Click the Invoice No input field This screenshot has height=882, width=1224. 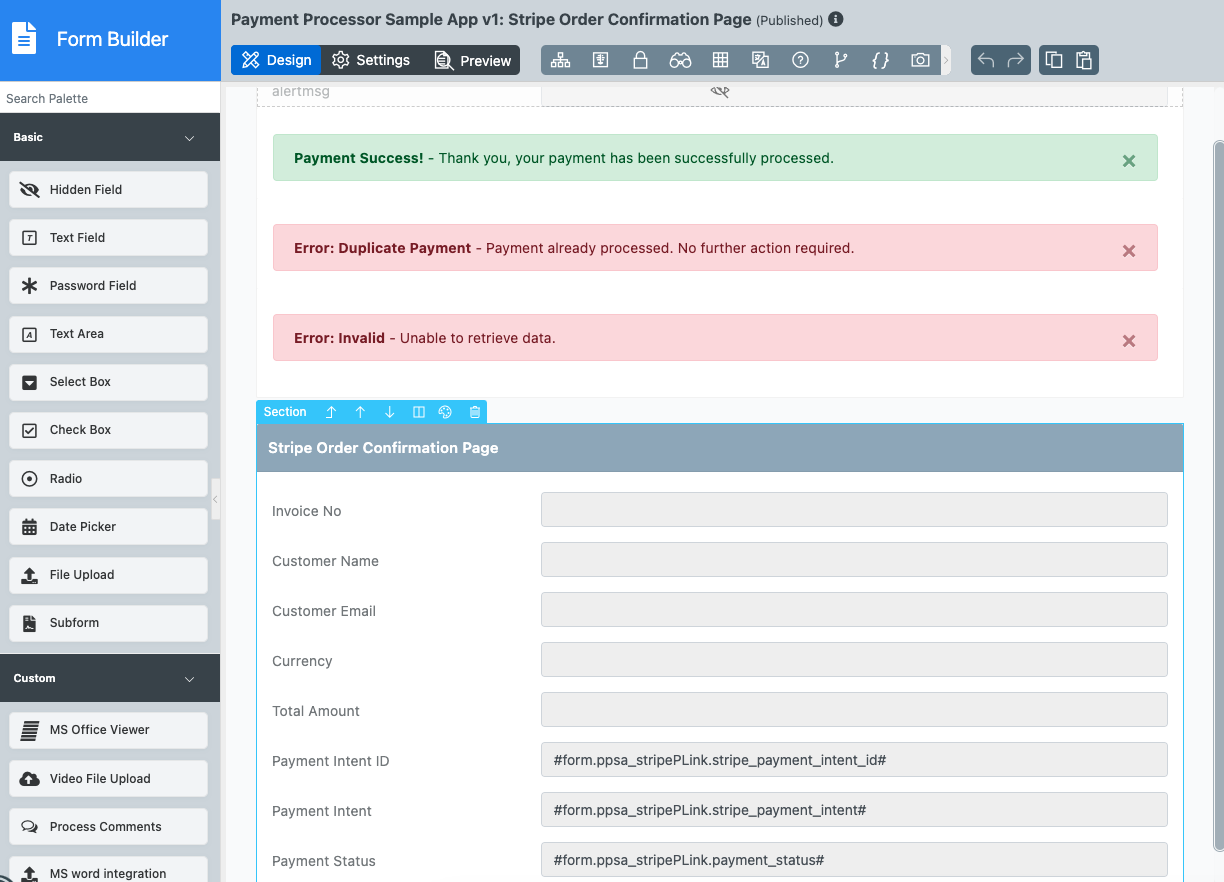pos(854,509)
